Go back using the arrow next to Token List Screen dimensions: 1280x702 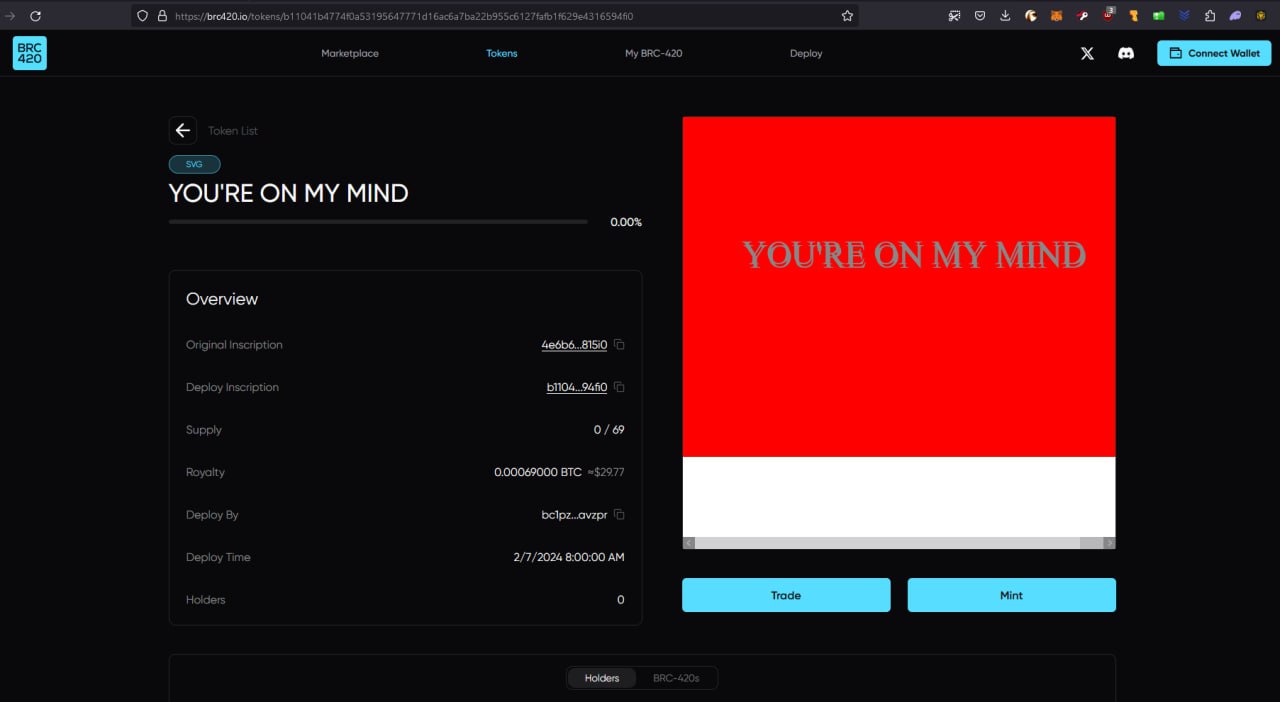click(182, 130)
